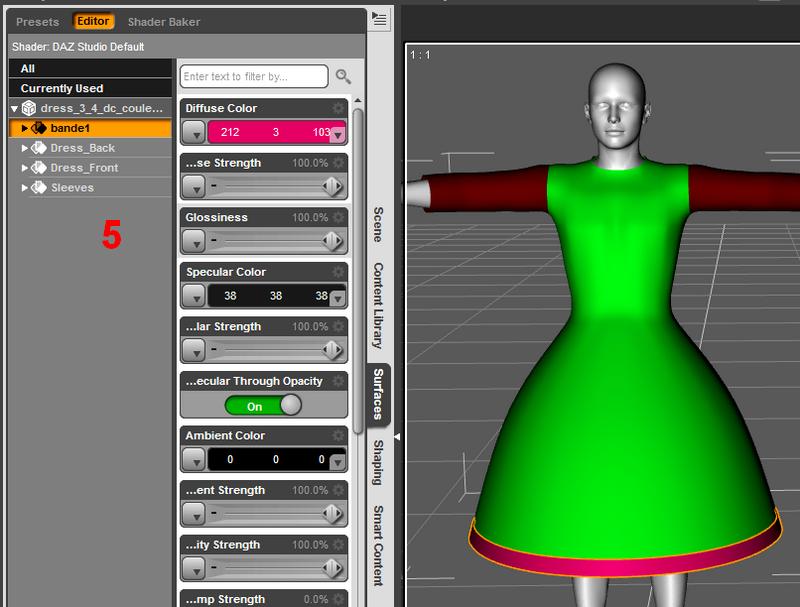Screen dimensions: 800x607
Task: Open the Shaping side tab
Action: point(378,462)
